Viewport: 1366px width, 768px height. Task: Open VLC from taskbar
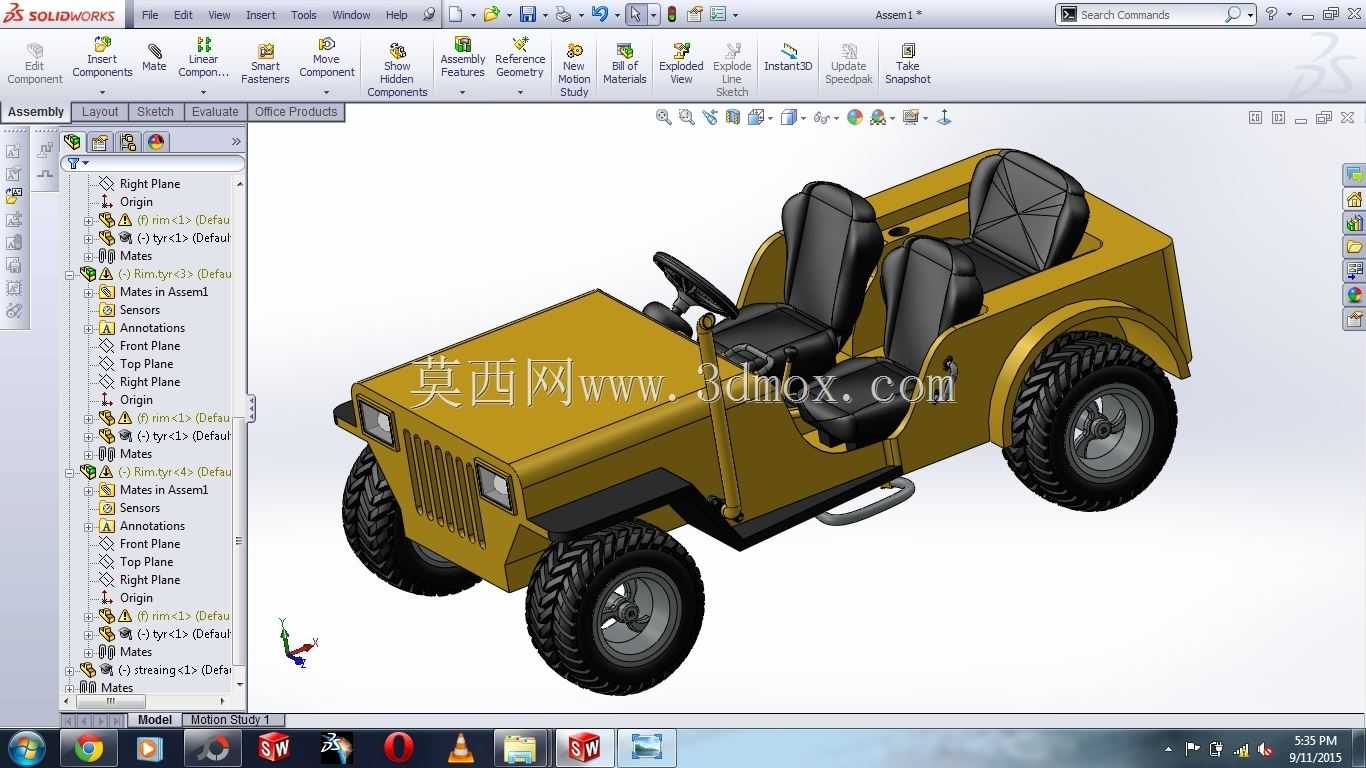tap(460, 747)
